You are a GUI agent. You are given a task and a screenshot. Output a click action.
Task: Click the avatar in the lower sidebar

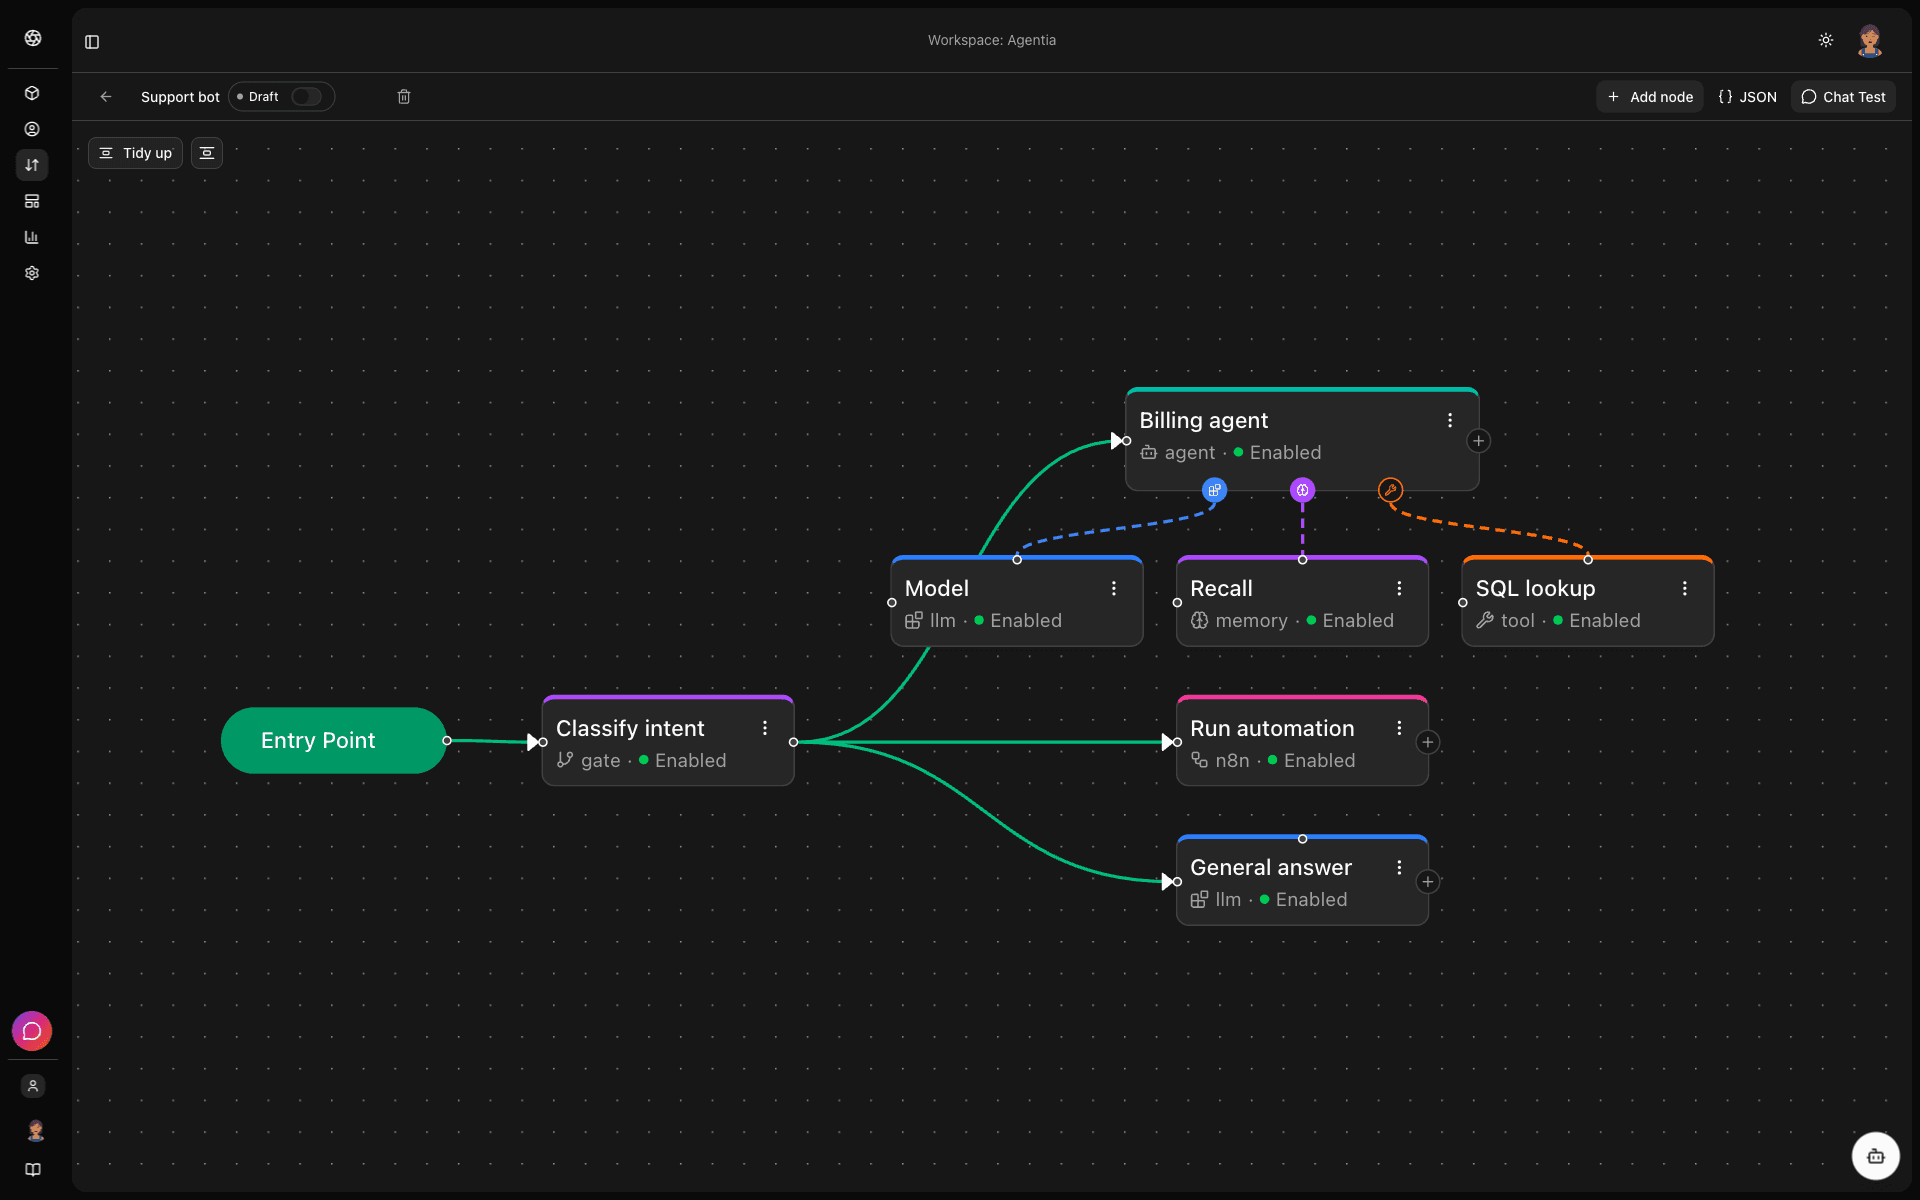tap(35, 1130)
